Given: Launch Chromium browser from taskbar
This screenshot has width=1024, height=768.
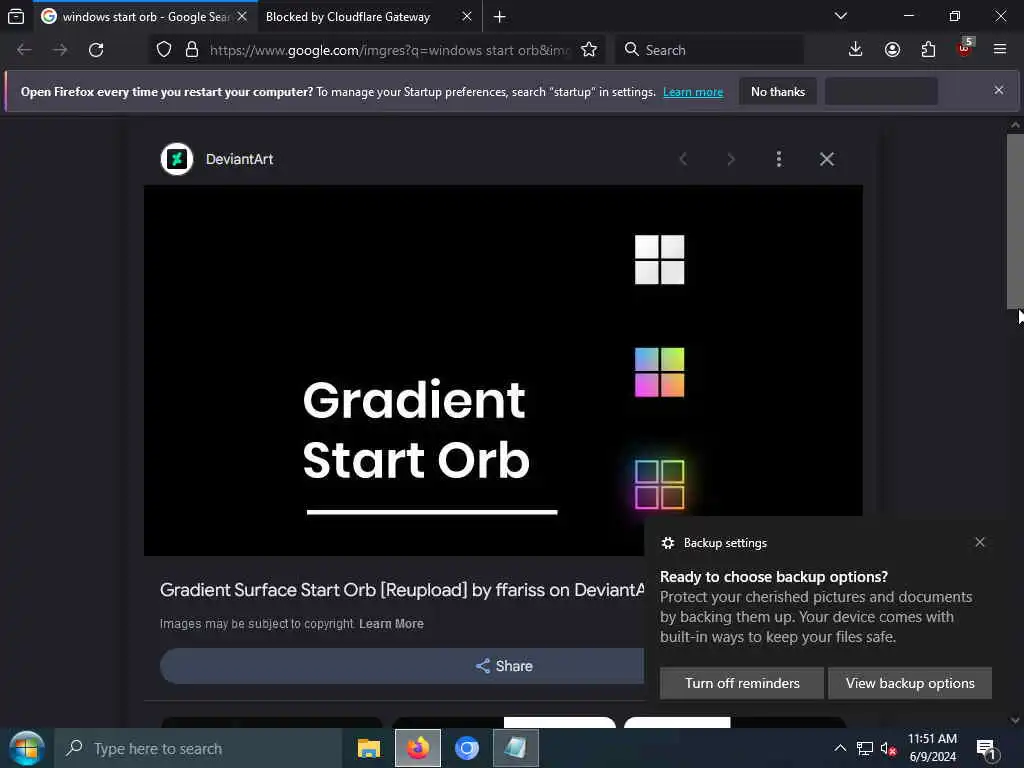Looking at the screenshot, I should tap(467, 748).
